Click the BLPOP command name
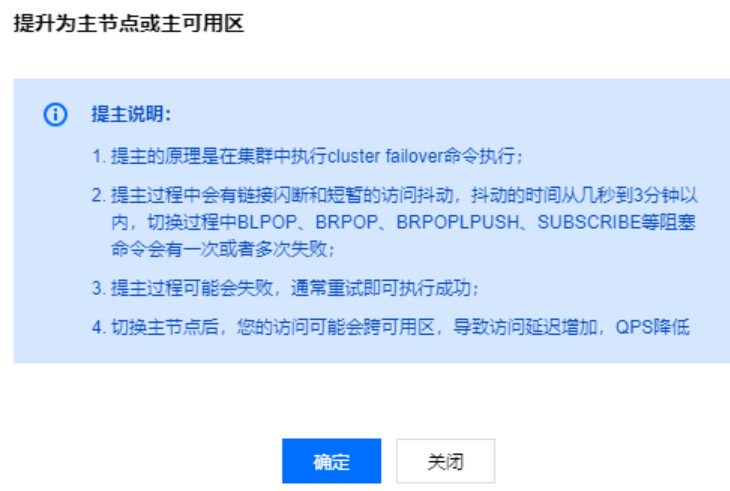 (267, 222)
